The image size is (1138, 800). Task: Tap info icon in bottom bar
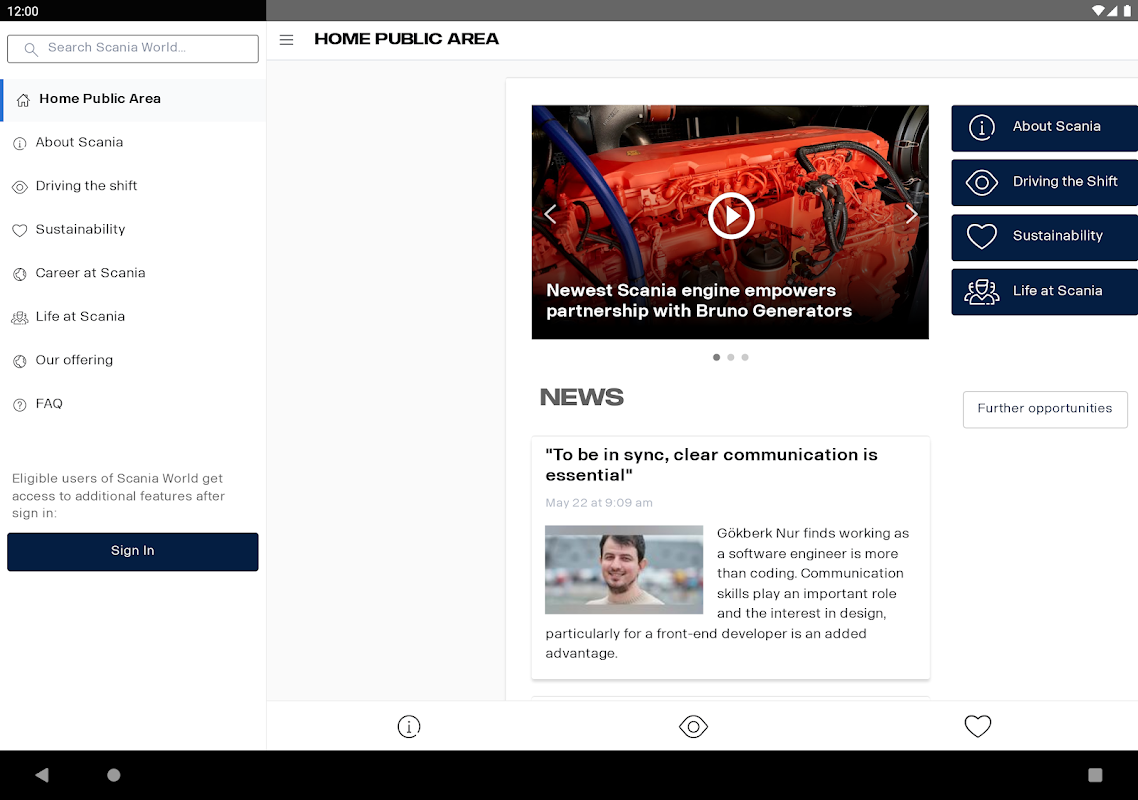[409, 726]
